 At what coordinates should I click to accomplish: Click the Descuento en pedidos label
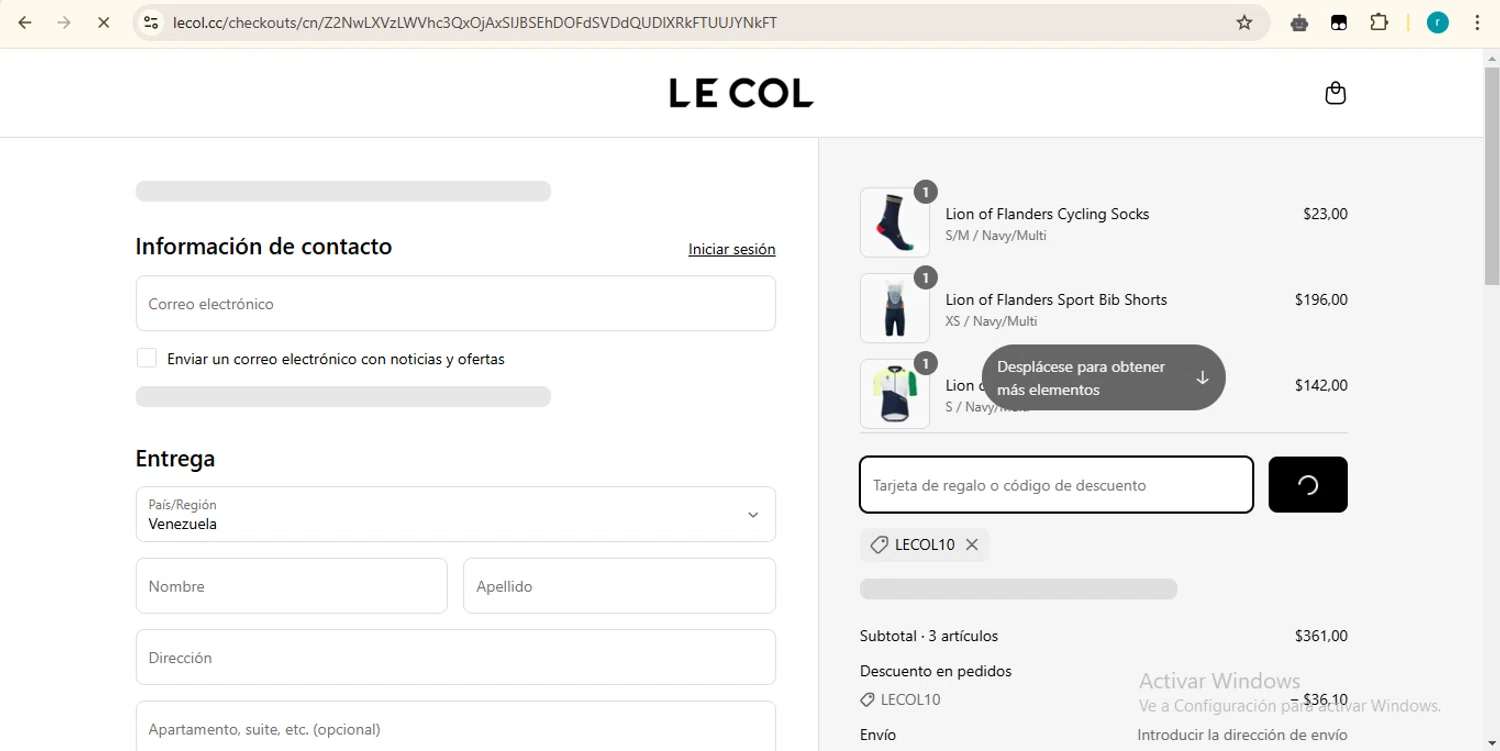click(x=936, y=671)
